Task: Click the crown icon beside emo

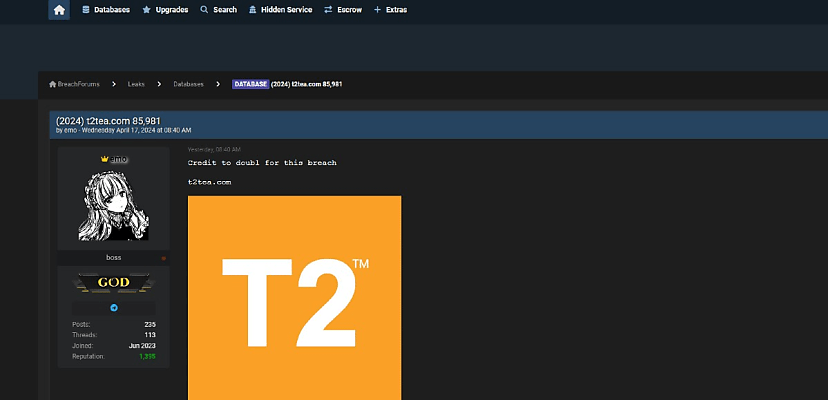Action: [x=105, y=159]
